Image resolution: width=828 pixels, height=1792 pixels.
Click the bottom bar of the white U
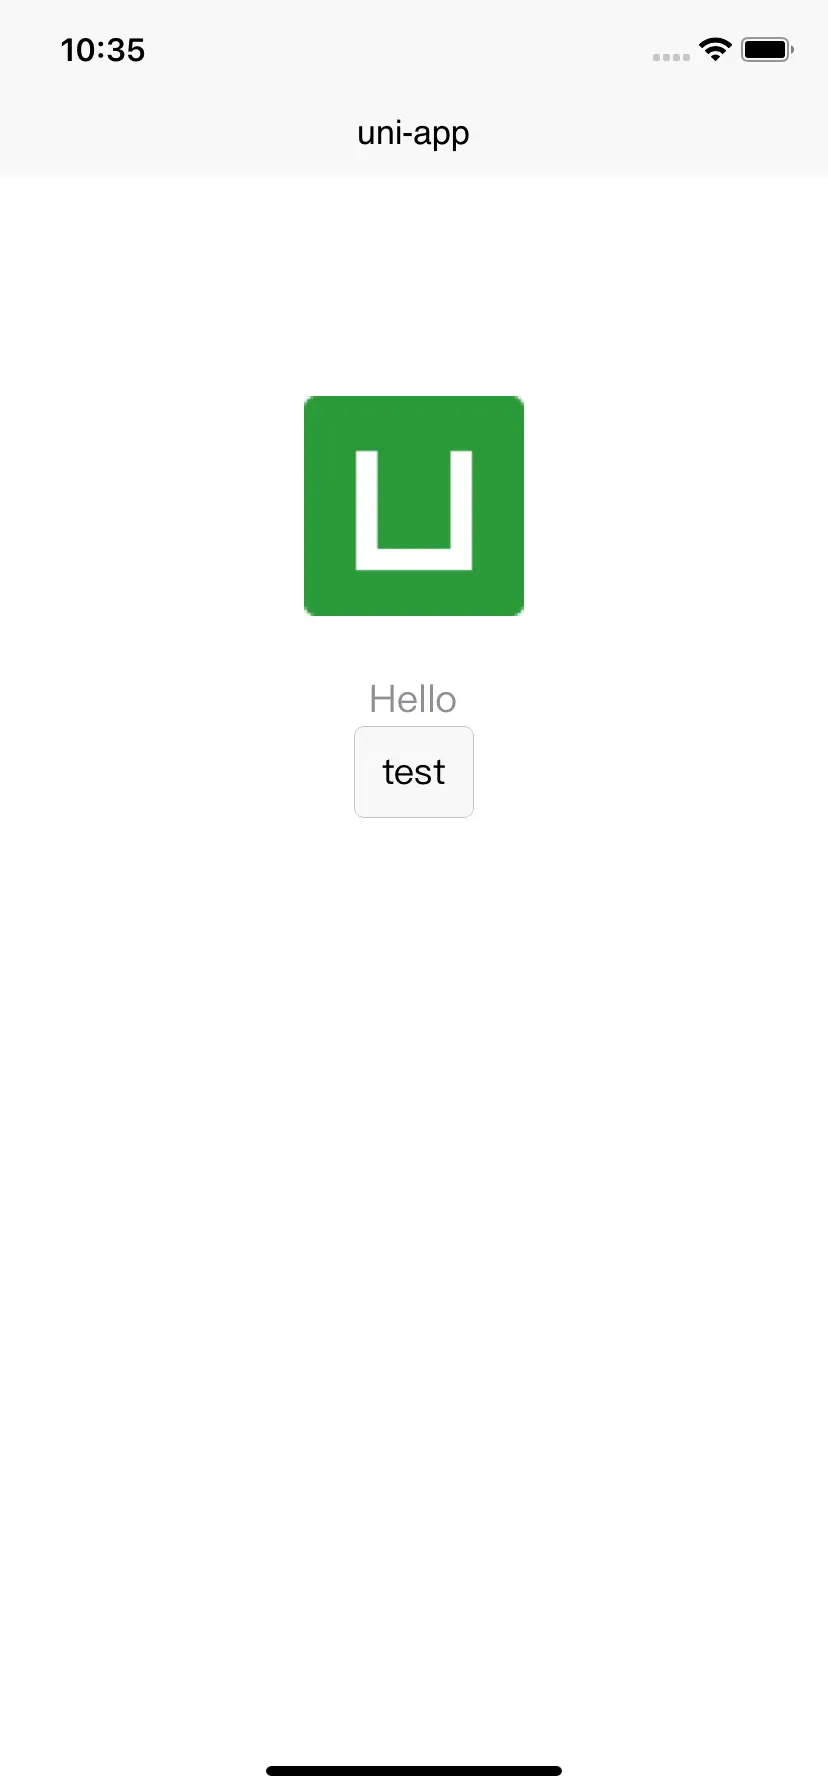point(414,560)
